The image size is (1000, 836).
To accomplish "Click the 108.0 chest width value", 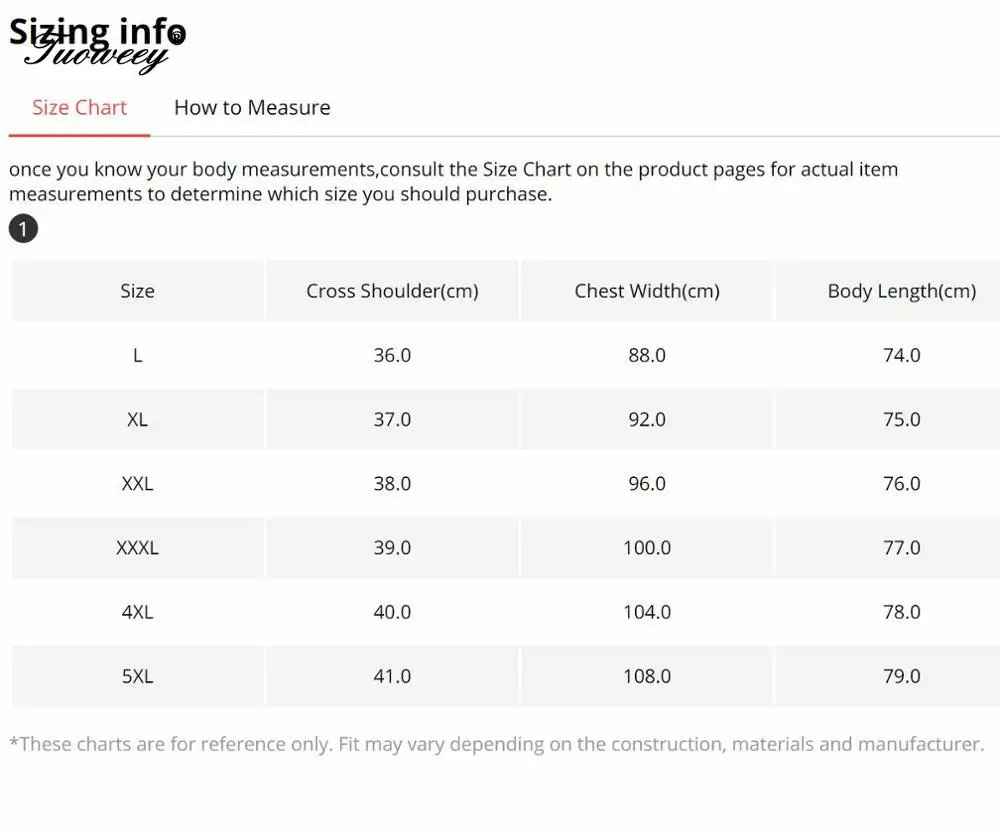I will pyautogui.click(x=647, y=676).
